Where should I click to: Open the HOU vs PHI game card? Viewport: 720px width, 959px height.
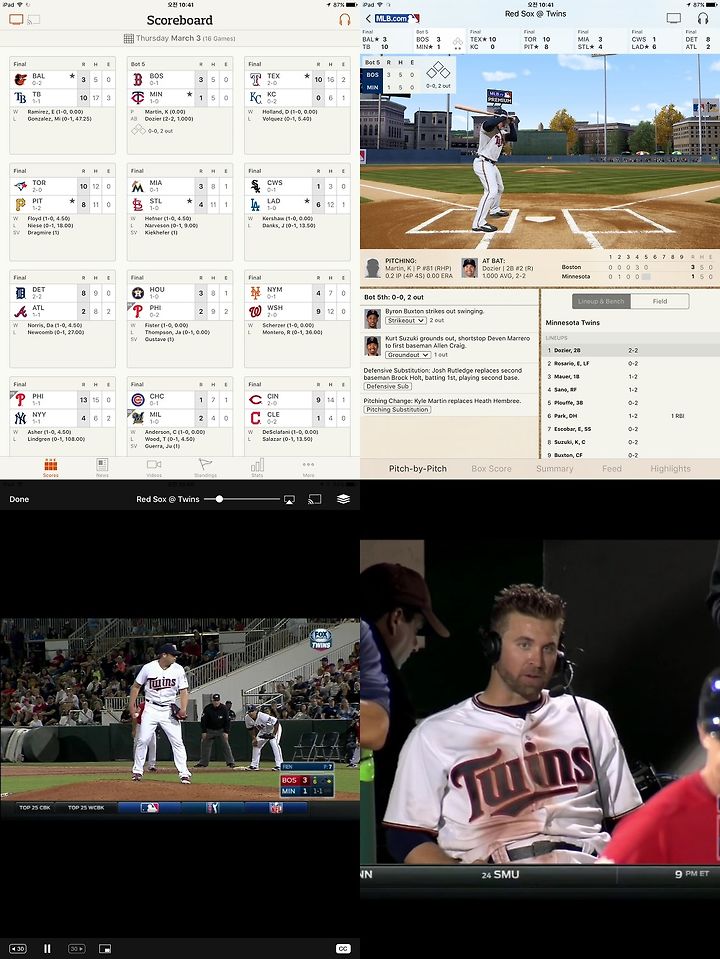coord(180,319)
